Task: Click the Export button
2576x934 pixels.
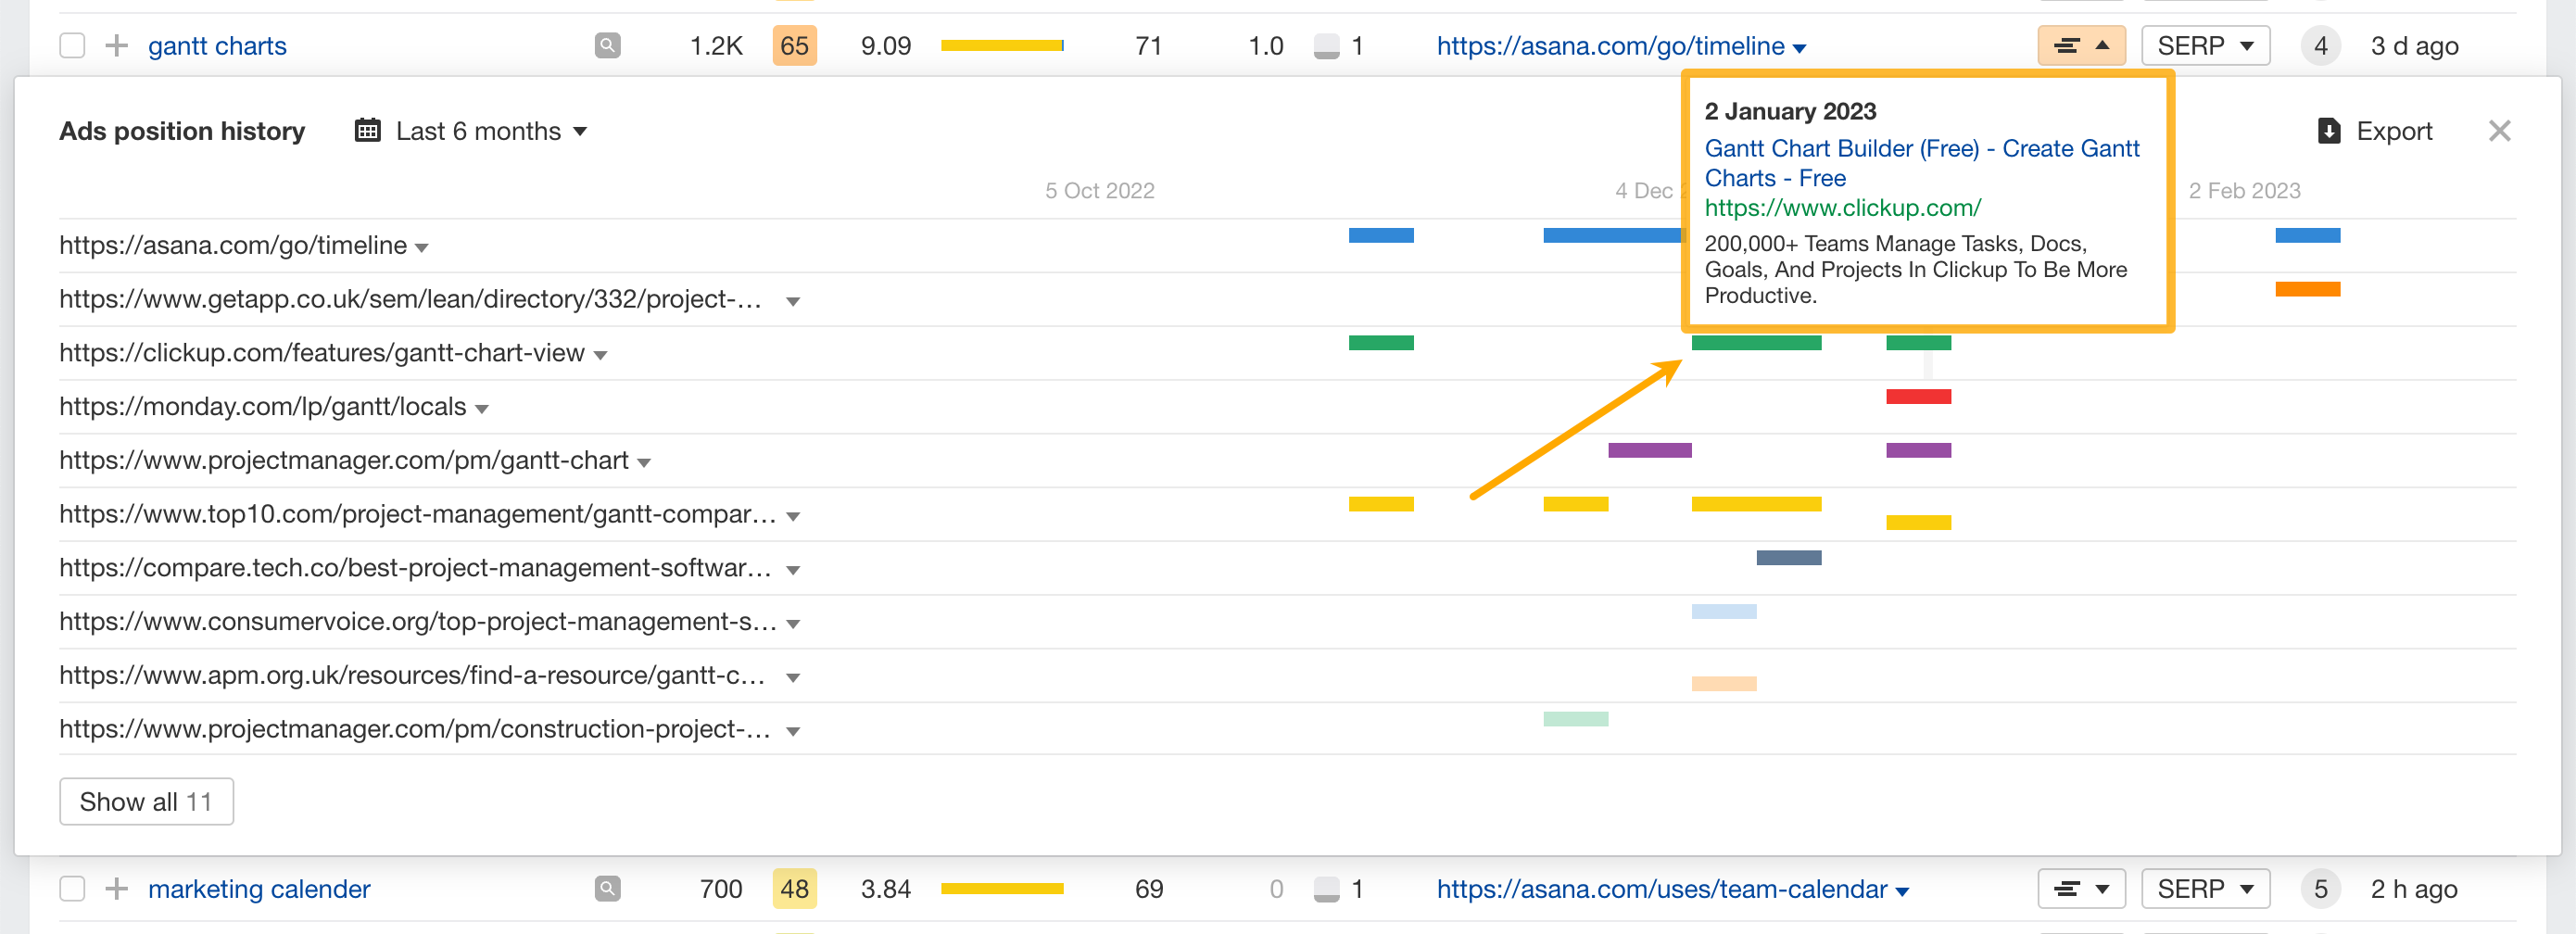Action: click(x=2375, y=131)
